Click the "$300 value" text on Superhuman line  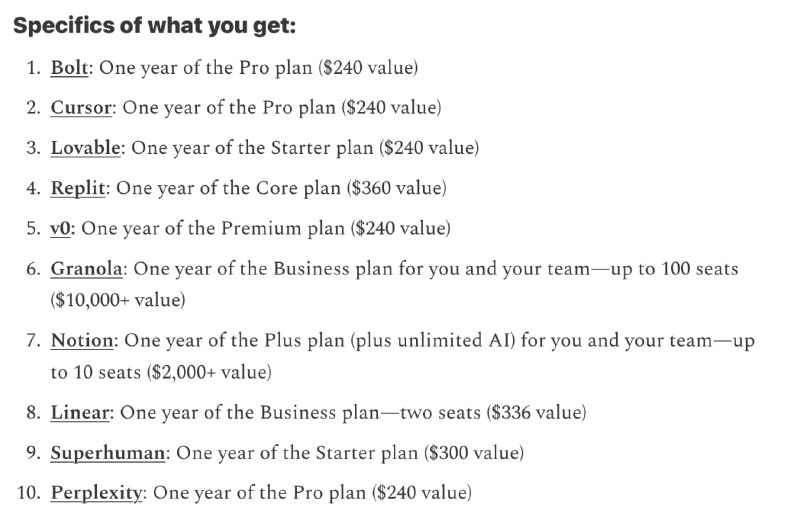(x=474, y=453)
